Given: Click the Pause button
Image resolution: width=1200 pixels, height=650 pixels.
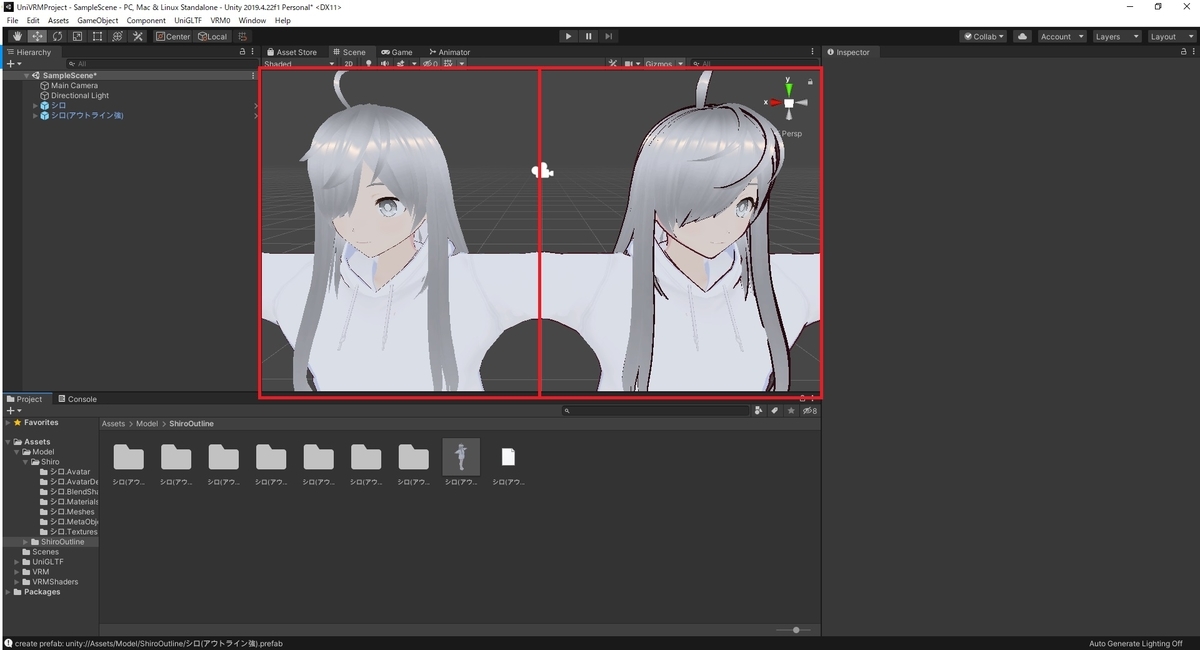Looking at the screenshot, I should point(589,36).
